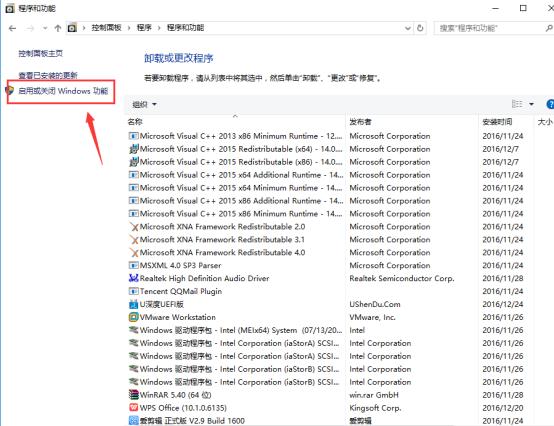Viewport: 554px width, 426px height.
Task: Sort by 安装时间 column header
Action: click(497, 122)
